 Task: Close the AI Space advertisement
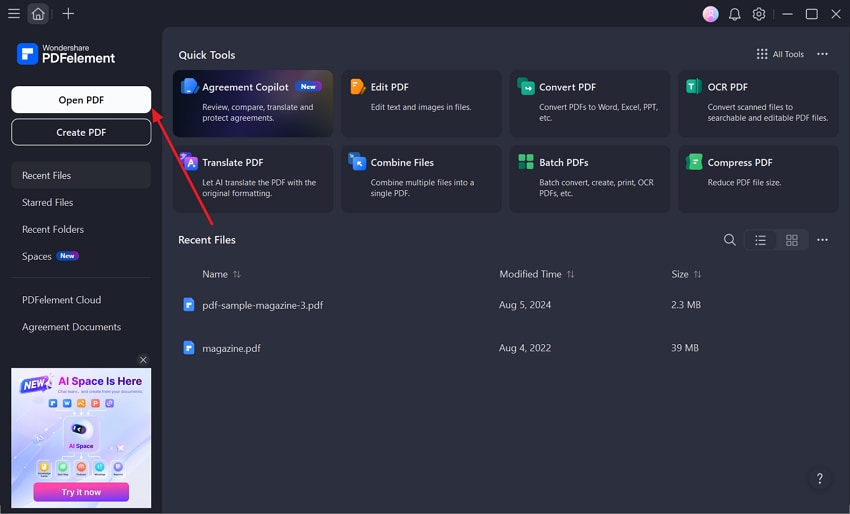tap(143, 359)
